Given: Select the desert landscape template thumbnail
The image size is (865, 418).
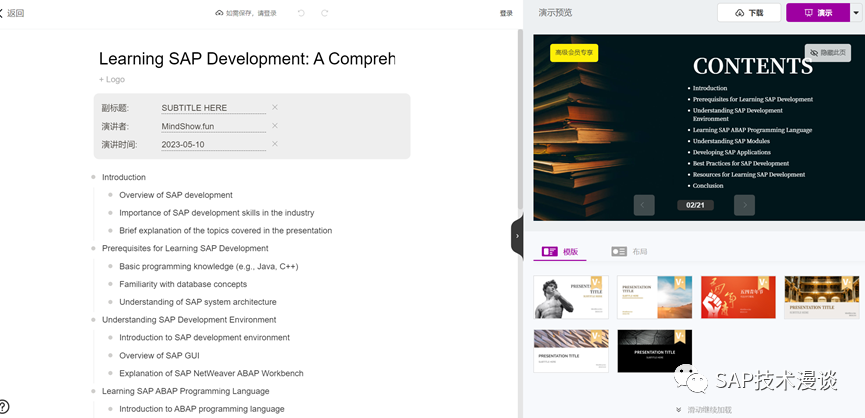Looking at the screenshot, I should (654, 297).
